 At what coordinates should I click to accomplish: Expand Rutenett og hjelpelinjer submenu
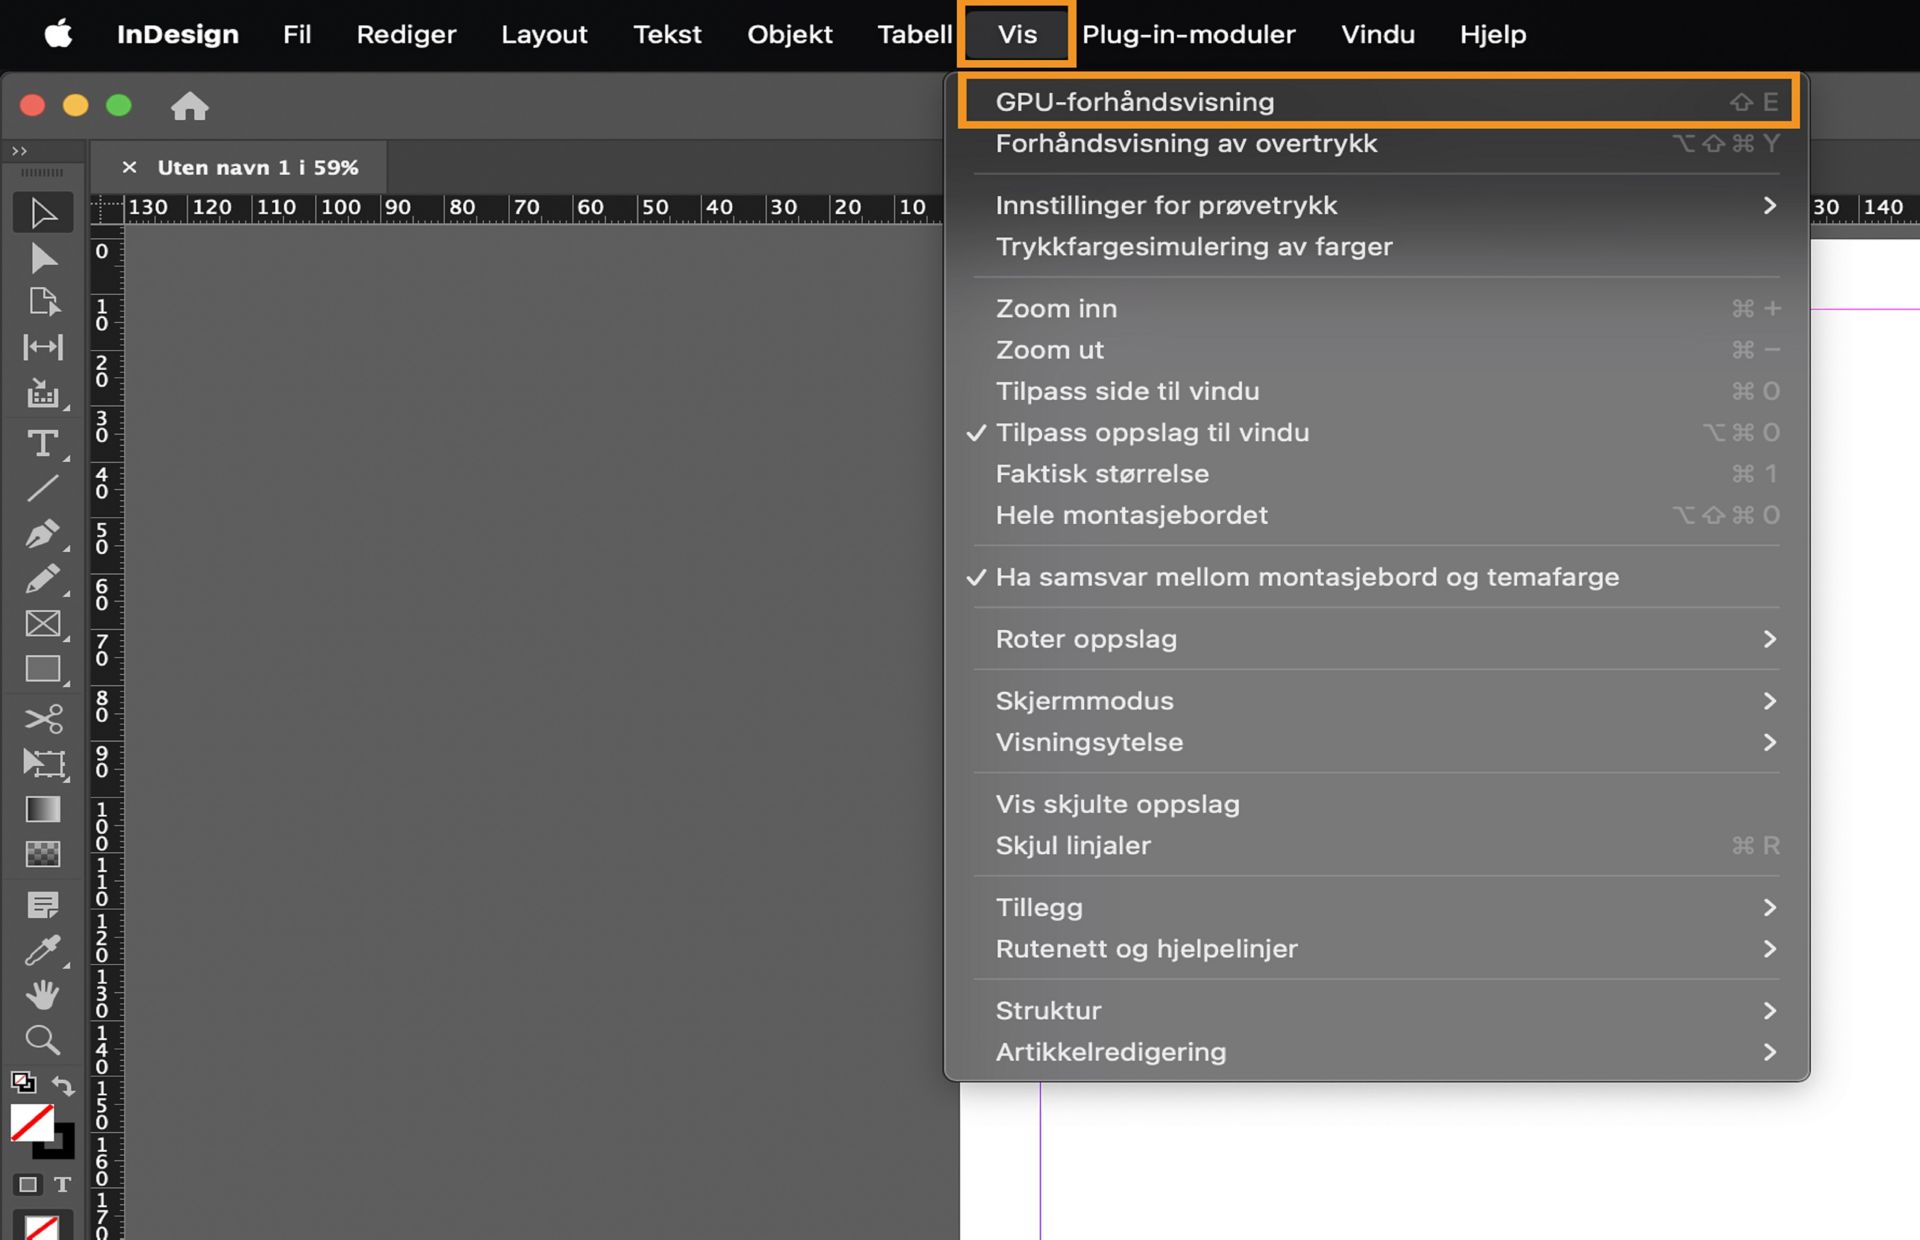(1146, 949)
